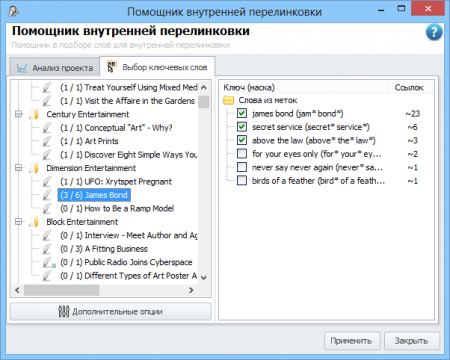450x360 pixels.
Task: Uncheck the james bond keyword checkbox
Action: (x=242, y=113)
